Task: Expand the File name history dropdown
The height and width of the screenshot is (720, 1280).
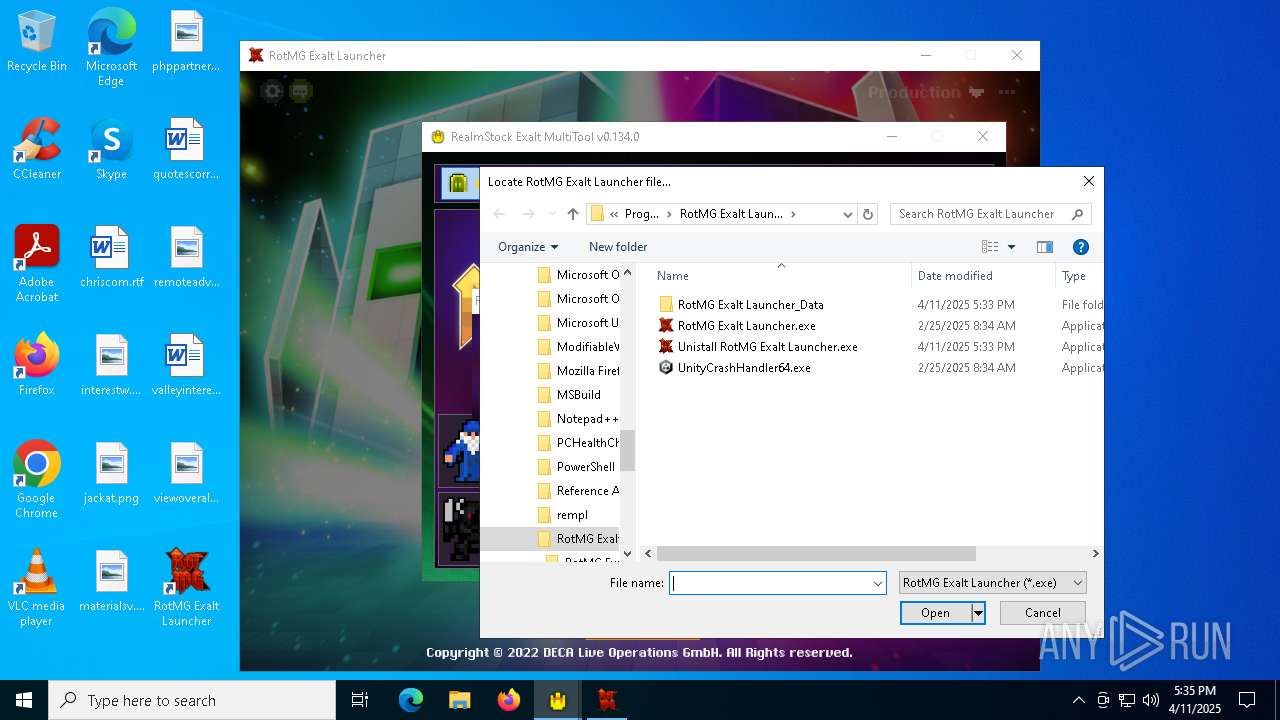Action: click(x=878, y=583)
